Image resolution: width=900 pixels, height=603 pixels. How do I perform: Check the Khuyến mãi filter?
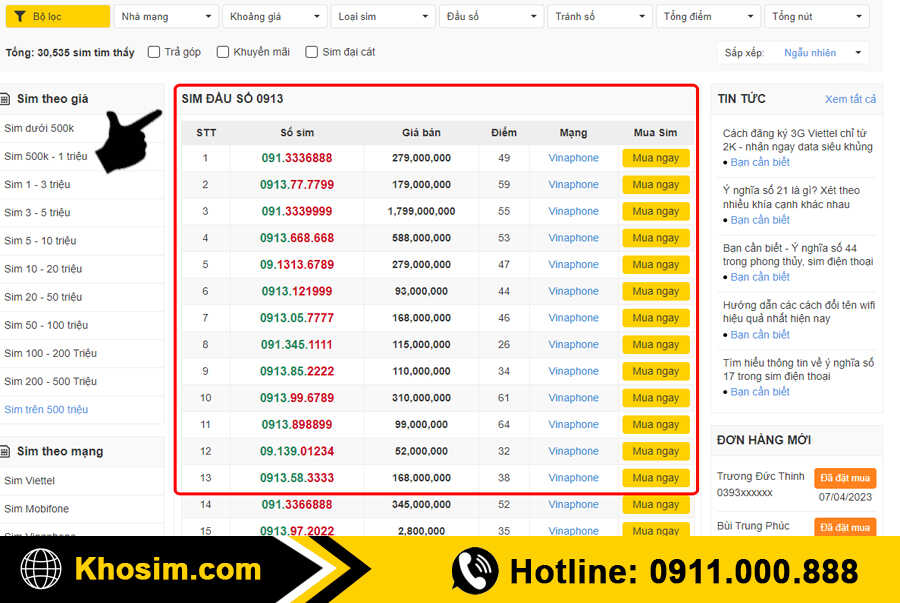(223, 51)
